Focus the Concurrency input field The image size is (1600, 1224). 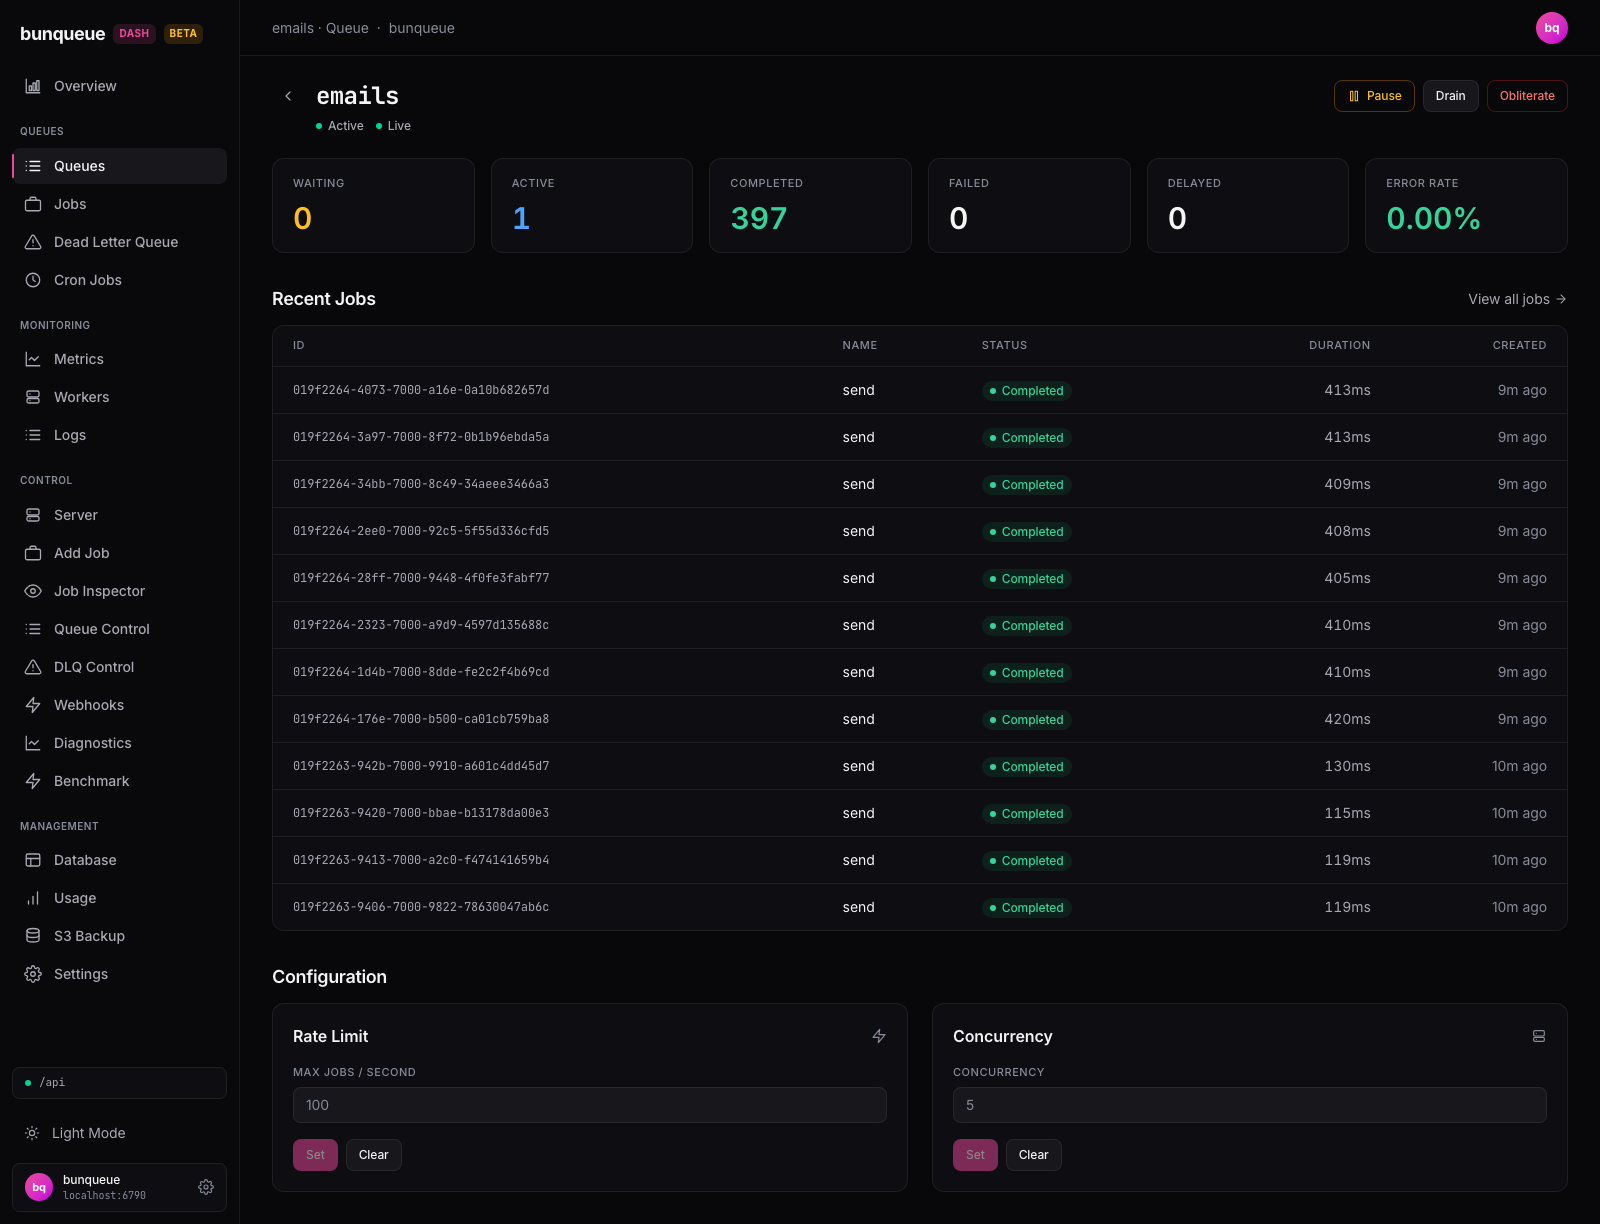point(1250,1105)
